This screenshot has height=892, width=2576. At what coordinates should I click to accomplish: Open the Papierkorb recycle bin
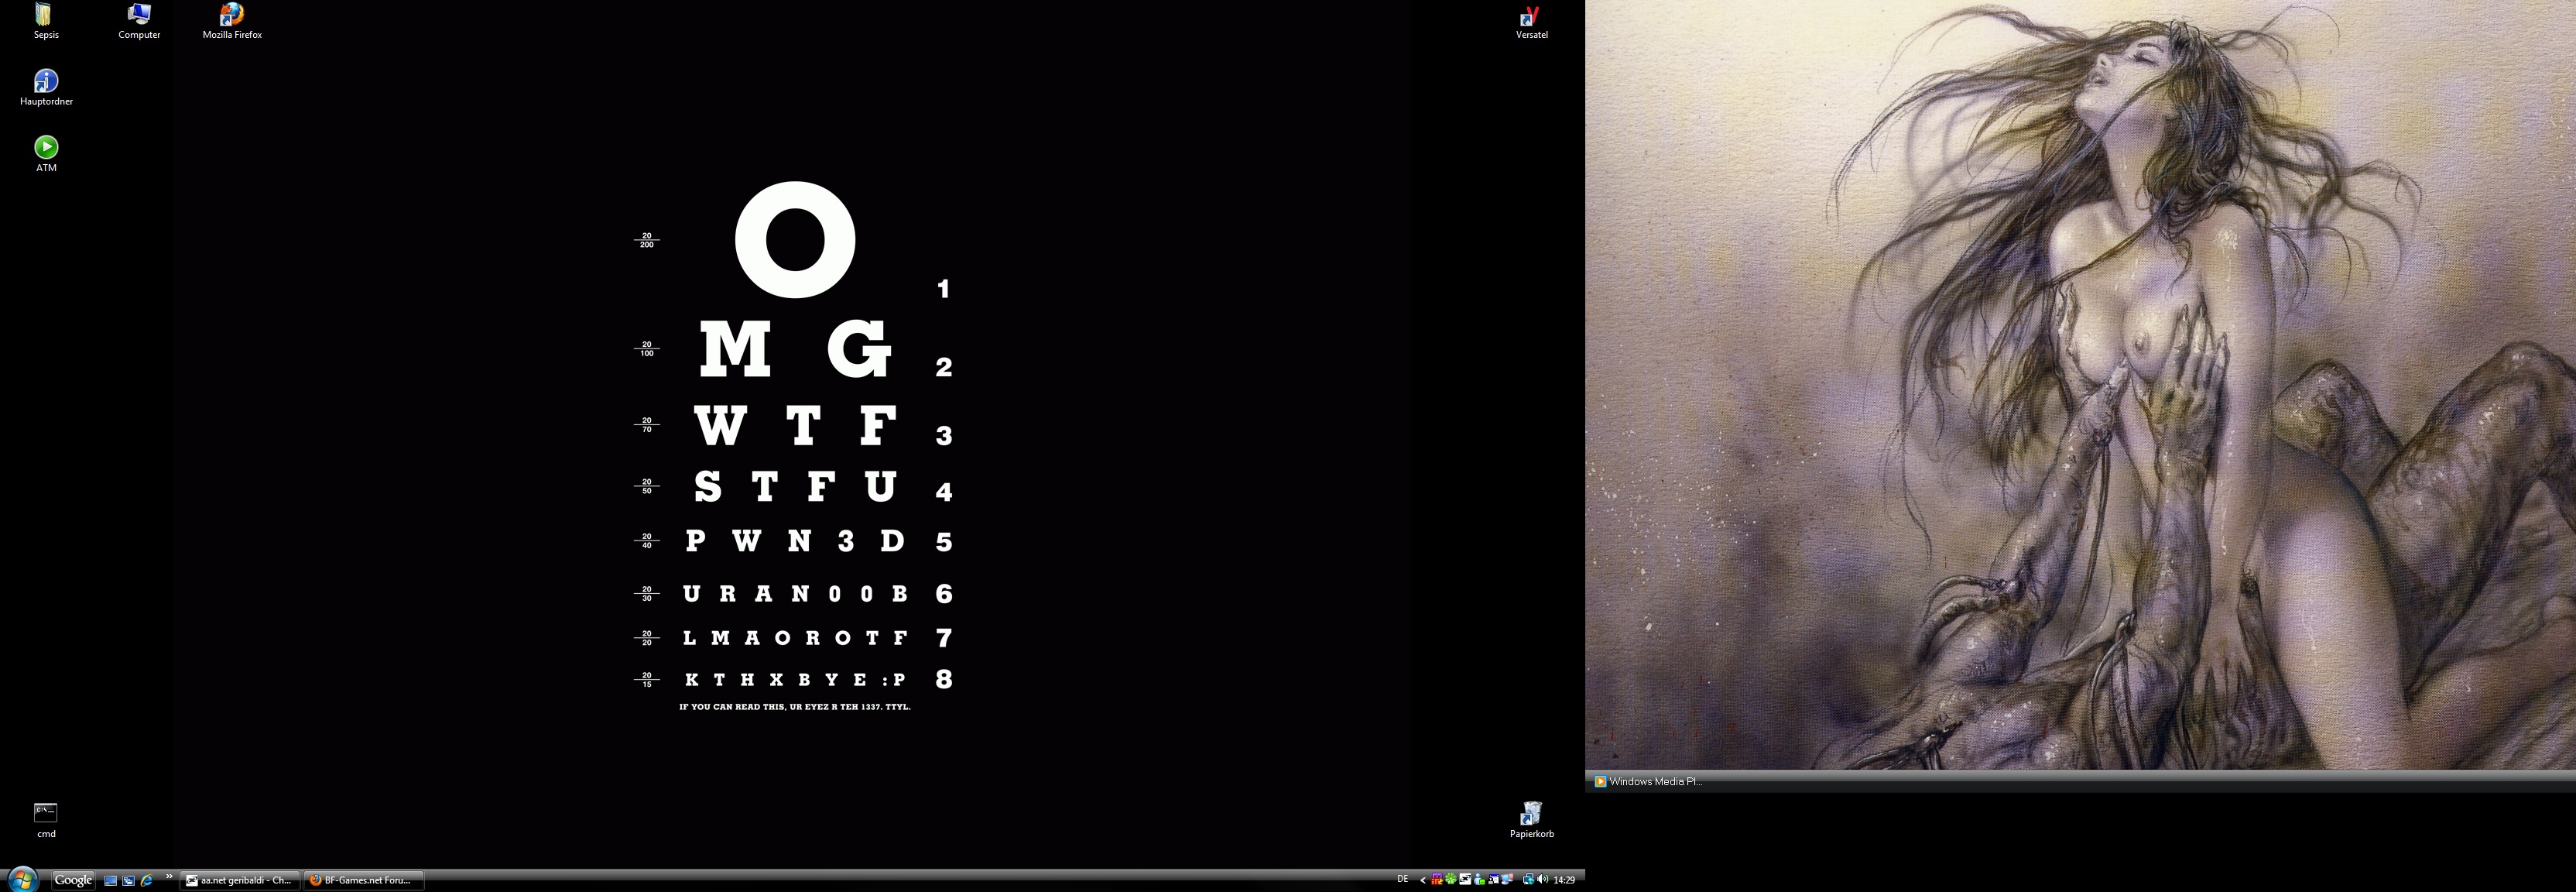[x=1531, y=819]
